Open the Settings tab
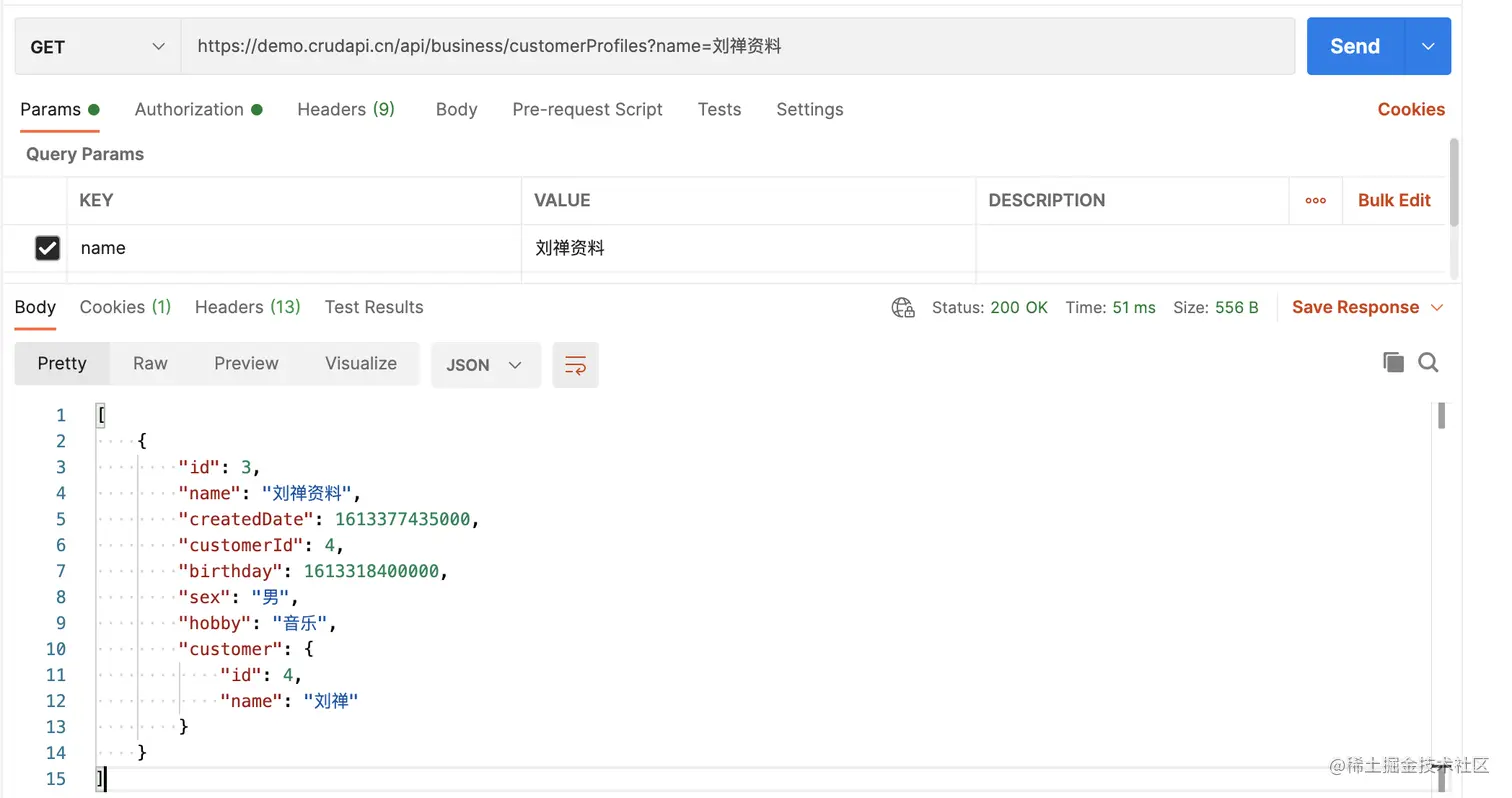 tap(809, 109)
